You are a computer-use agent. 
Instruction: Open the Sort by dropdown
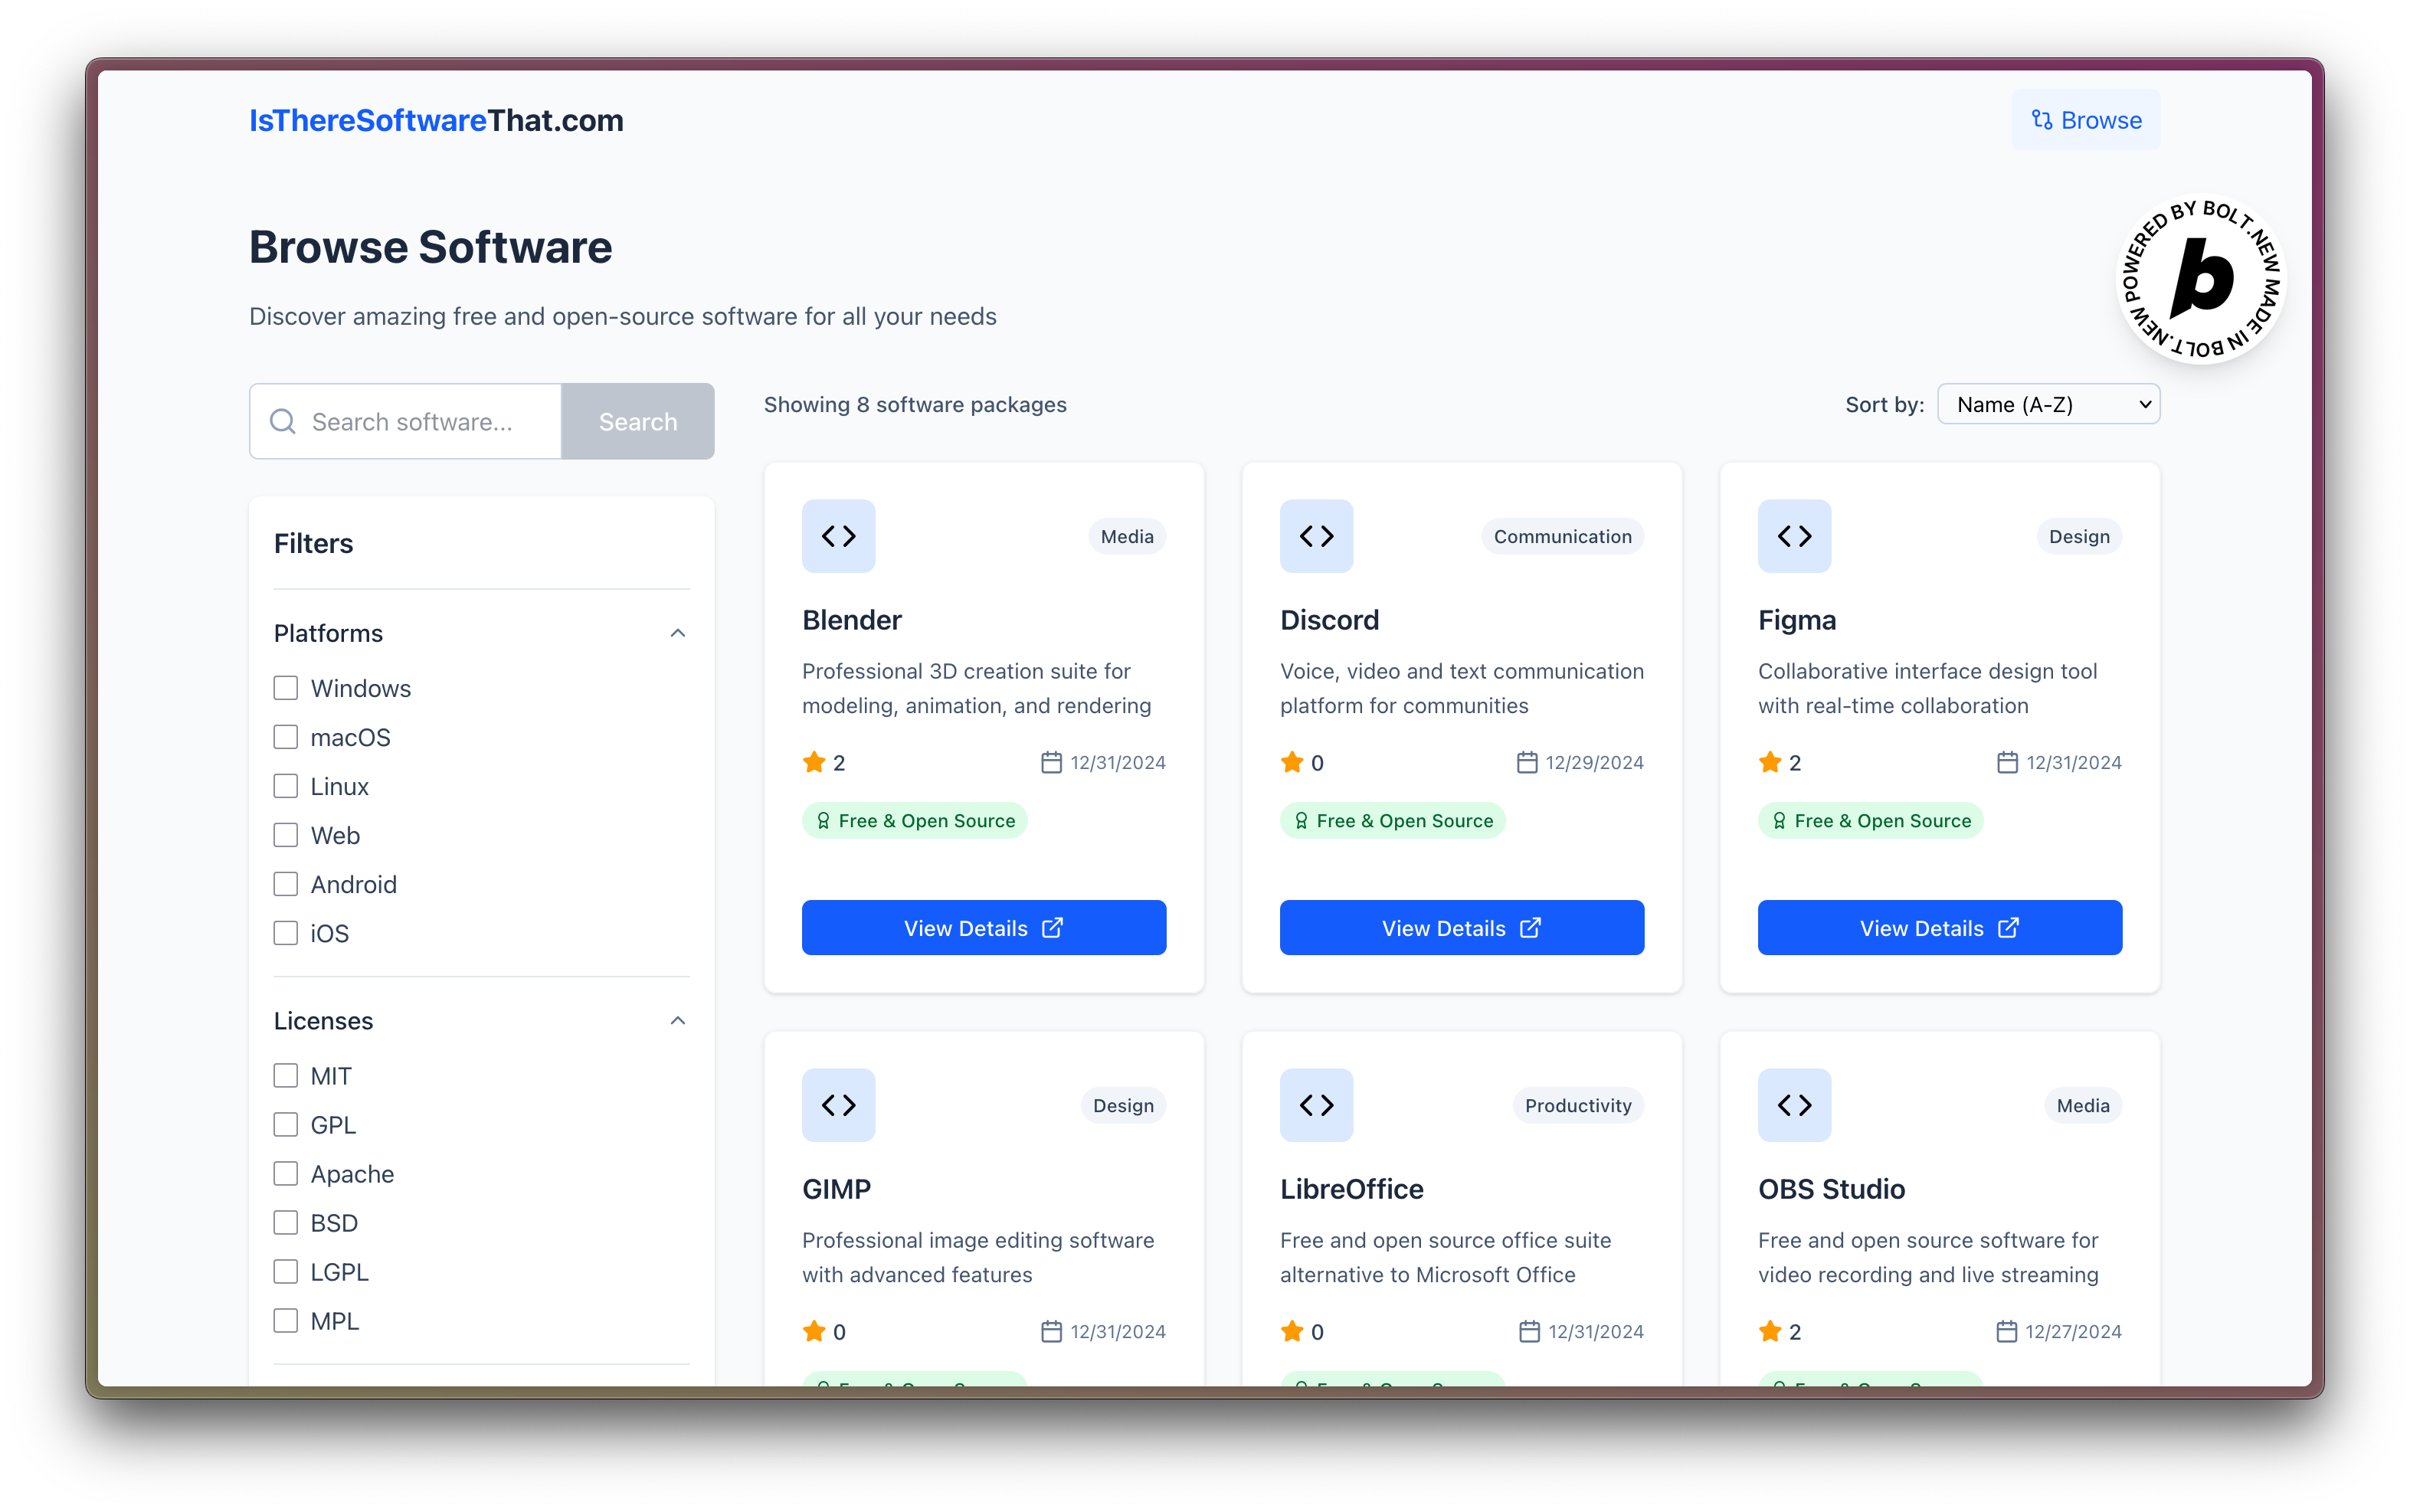2048,404
